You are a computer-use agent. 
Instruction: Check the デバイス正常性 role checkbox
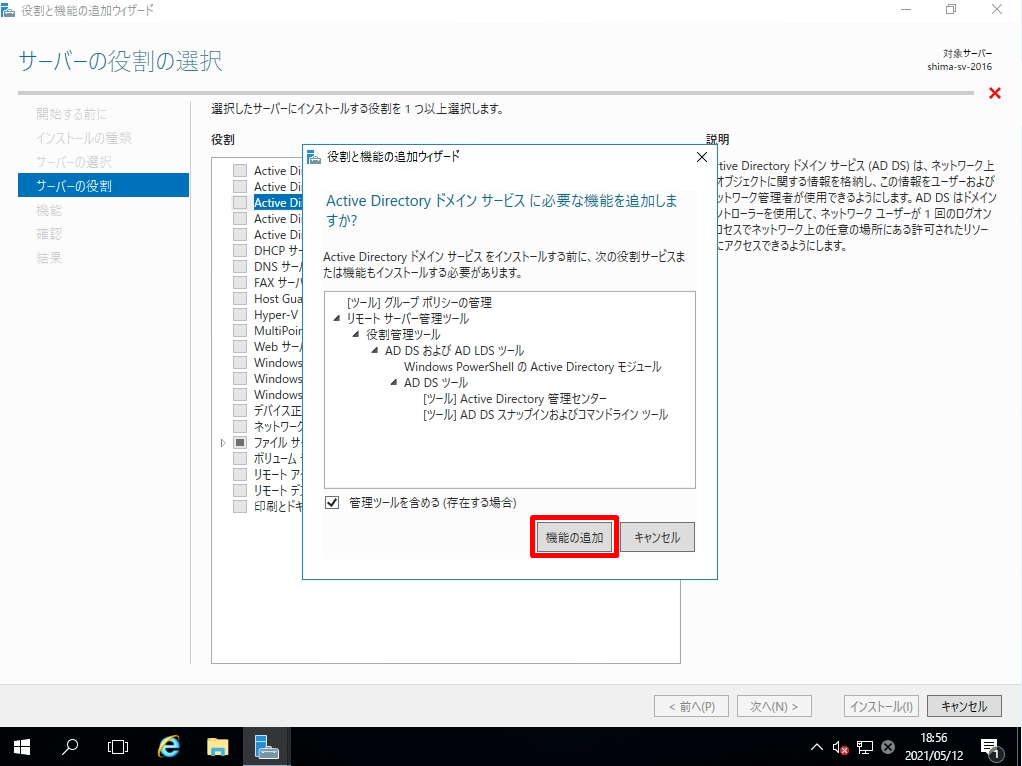pos(241,411)
